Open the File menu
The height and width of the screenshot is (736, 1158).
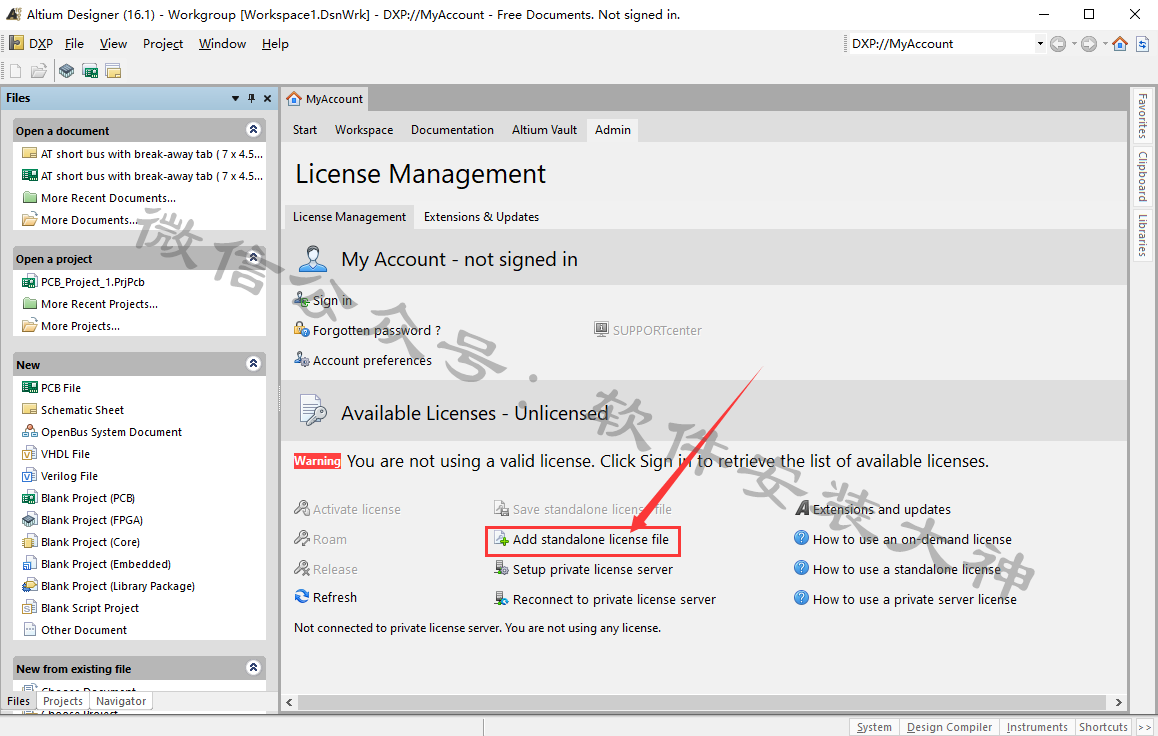(75, 44)
